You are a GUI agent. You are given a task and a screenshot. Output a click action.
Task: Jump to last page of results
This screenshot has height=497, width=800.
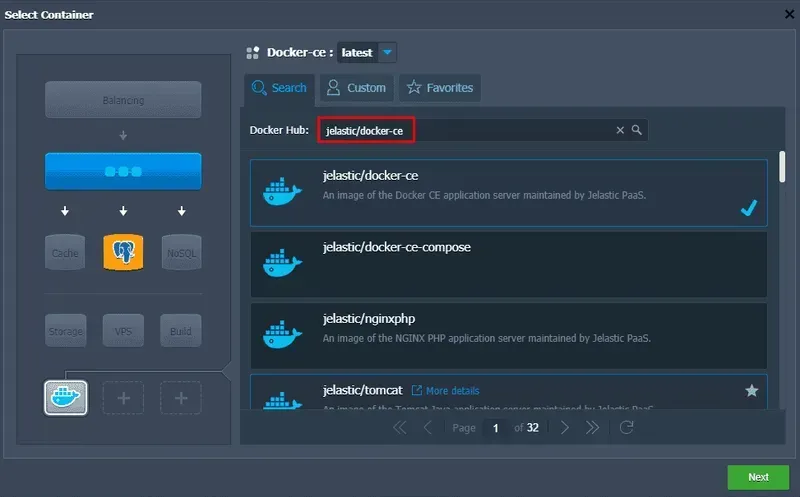[x=593, y=427]
